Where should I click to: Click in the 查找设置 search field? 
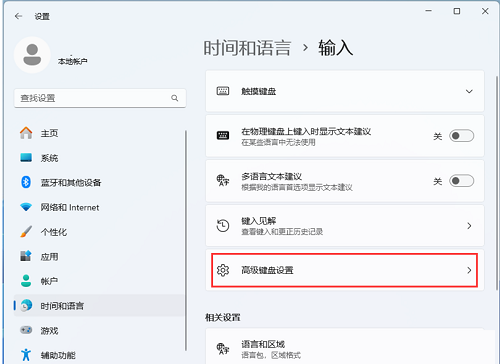[x=100, y=98]
